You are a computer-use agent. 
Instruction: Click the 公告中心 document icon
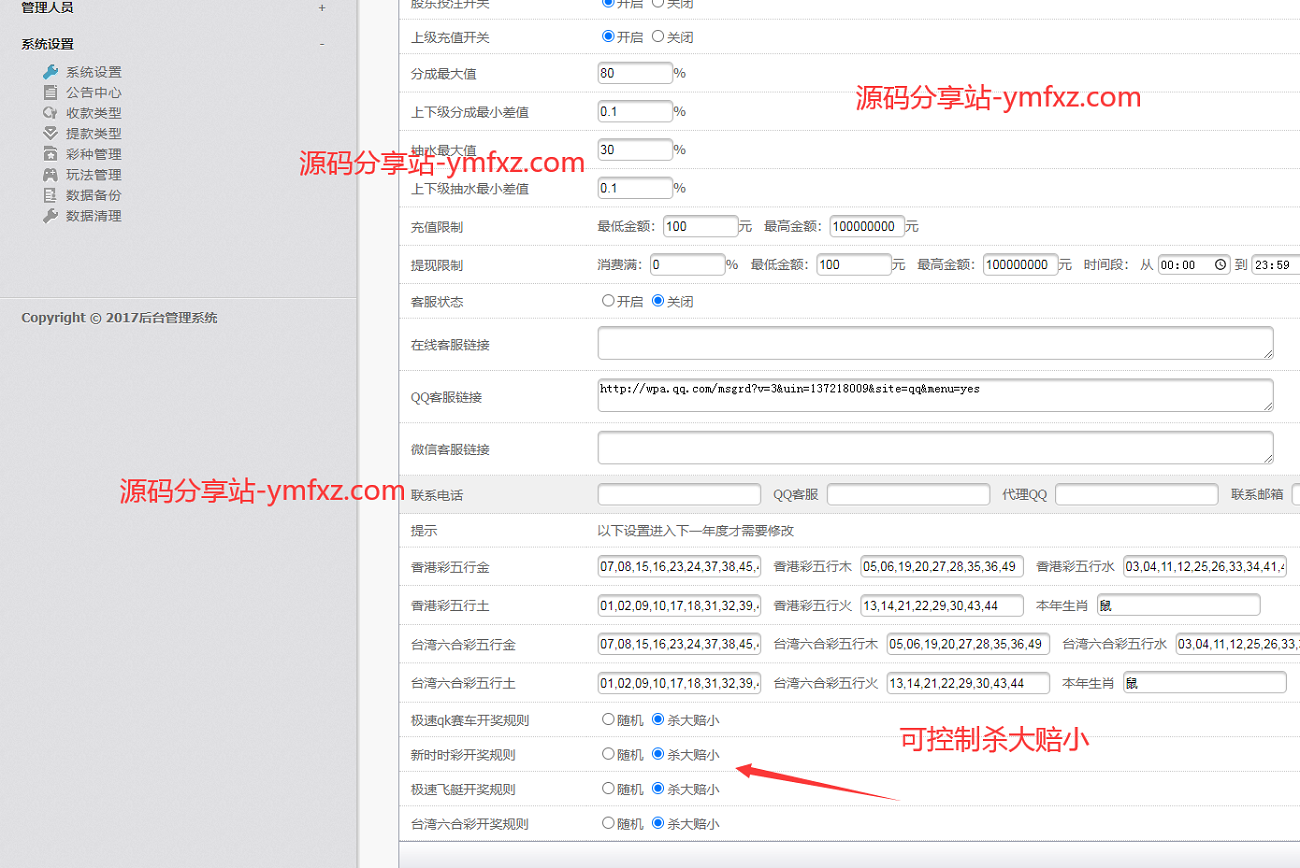click(x=50, y=92)
